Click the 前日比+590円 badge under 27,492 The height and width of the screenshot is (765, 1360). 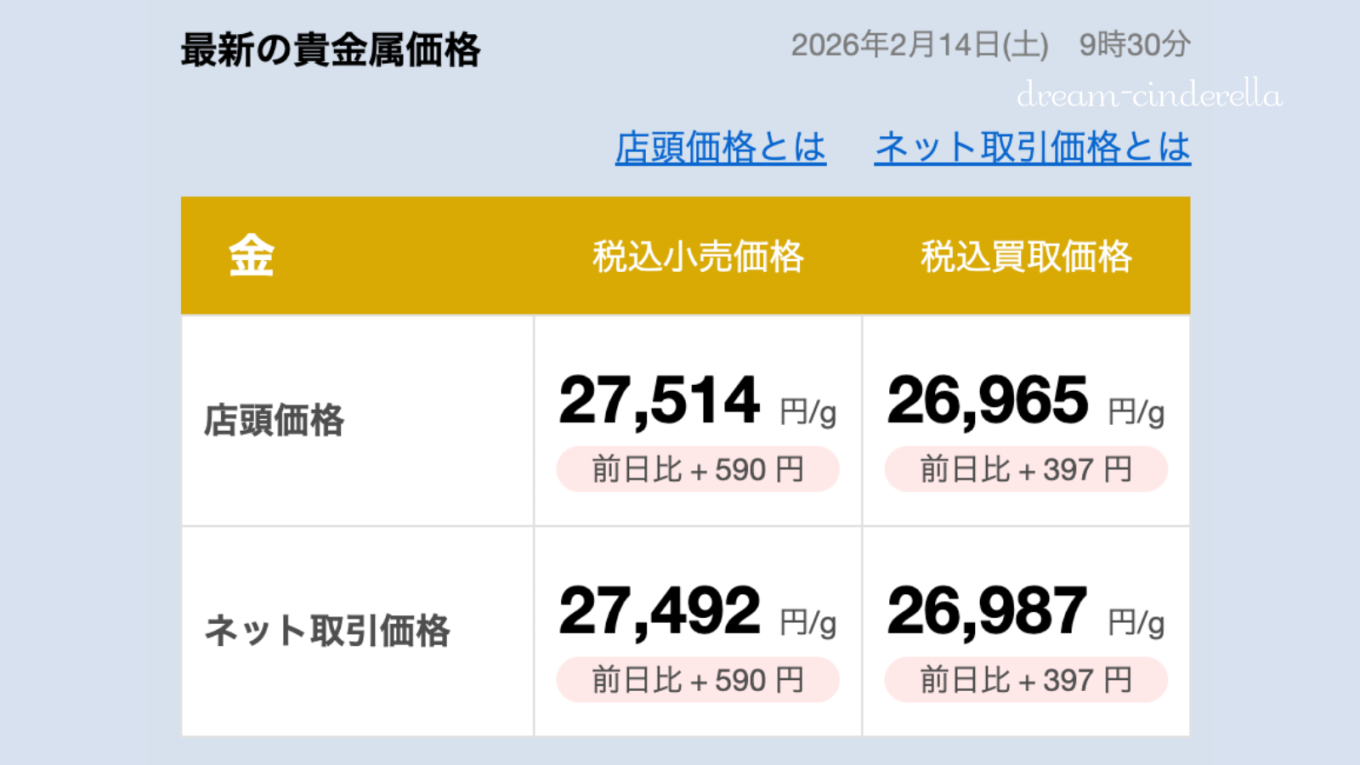[x=698, y=679]
